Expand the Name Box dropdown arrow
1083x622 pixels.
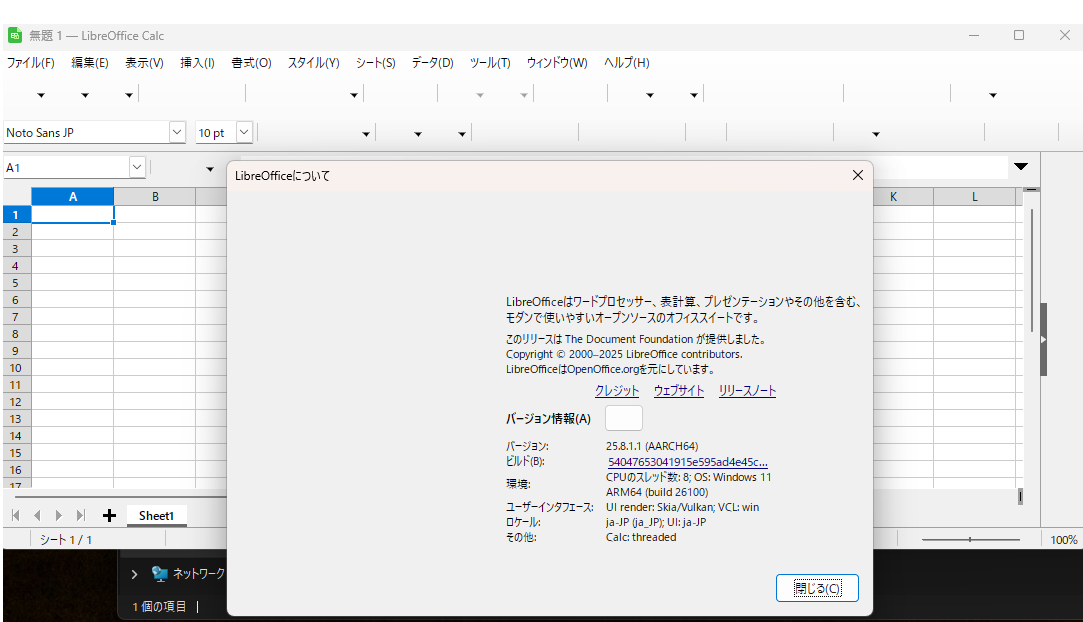coord(137,168)
